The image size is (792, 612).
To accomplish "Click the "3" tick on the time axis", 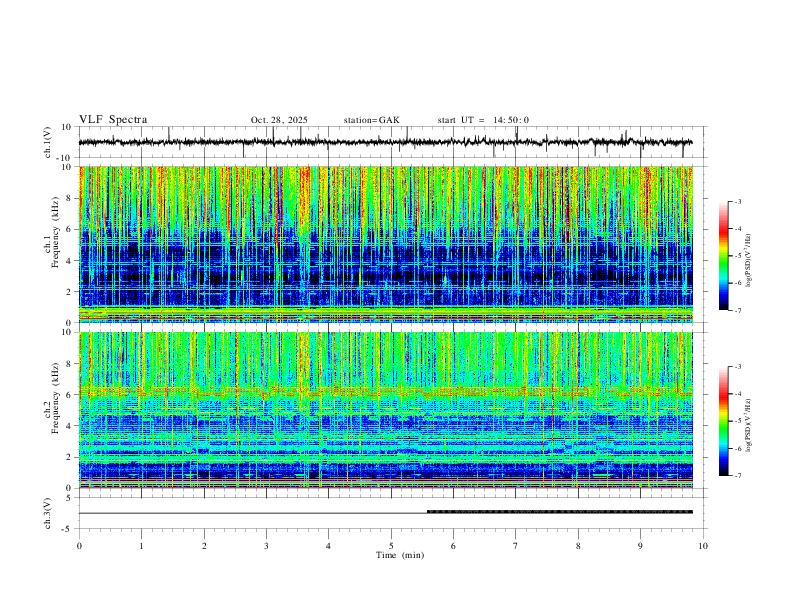I will (x=266, y=546).
